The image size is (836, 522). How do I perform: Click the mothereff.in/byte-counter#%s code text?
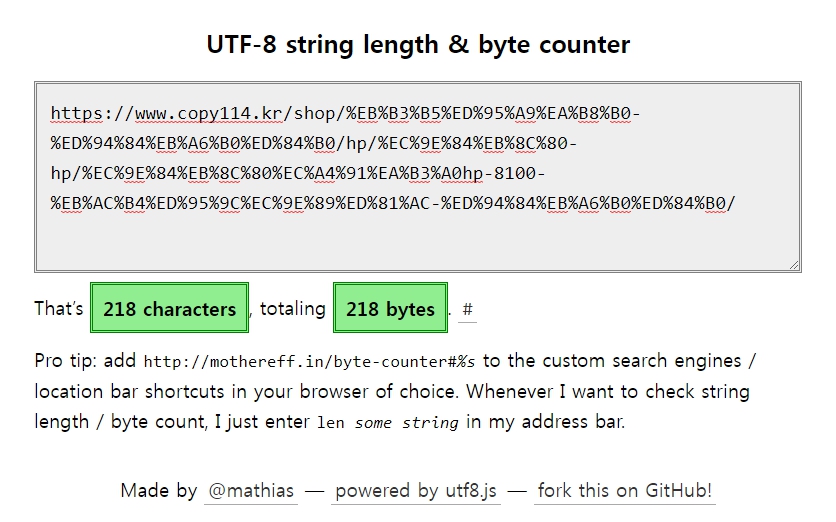[x=310, y=362]
